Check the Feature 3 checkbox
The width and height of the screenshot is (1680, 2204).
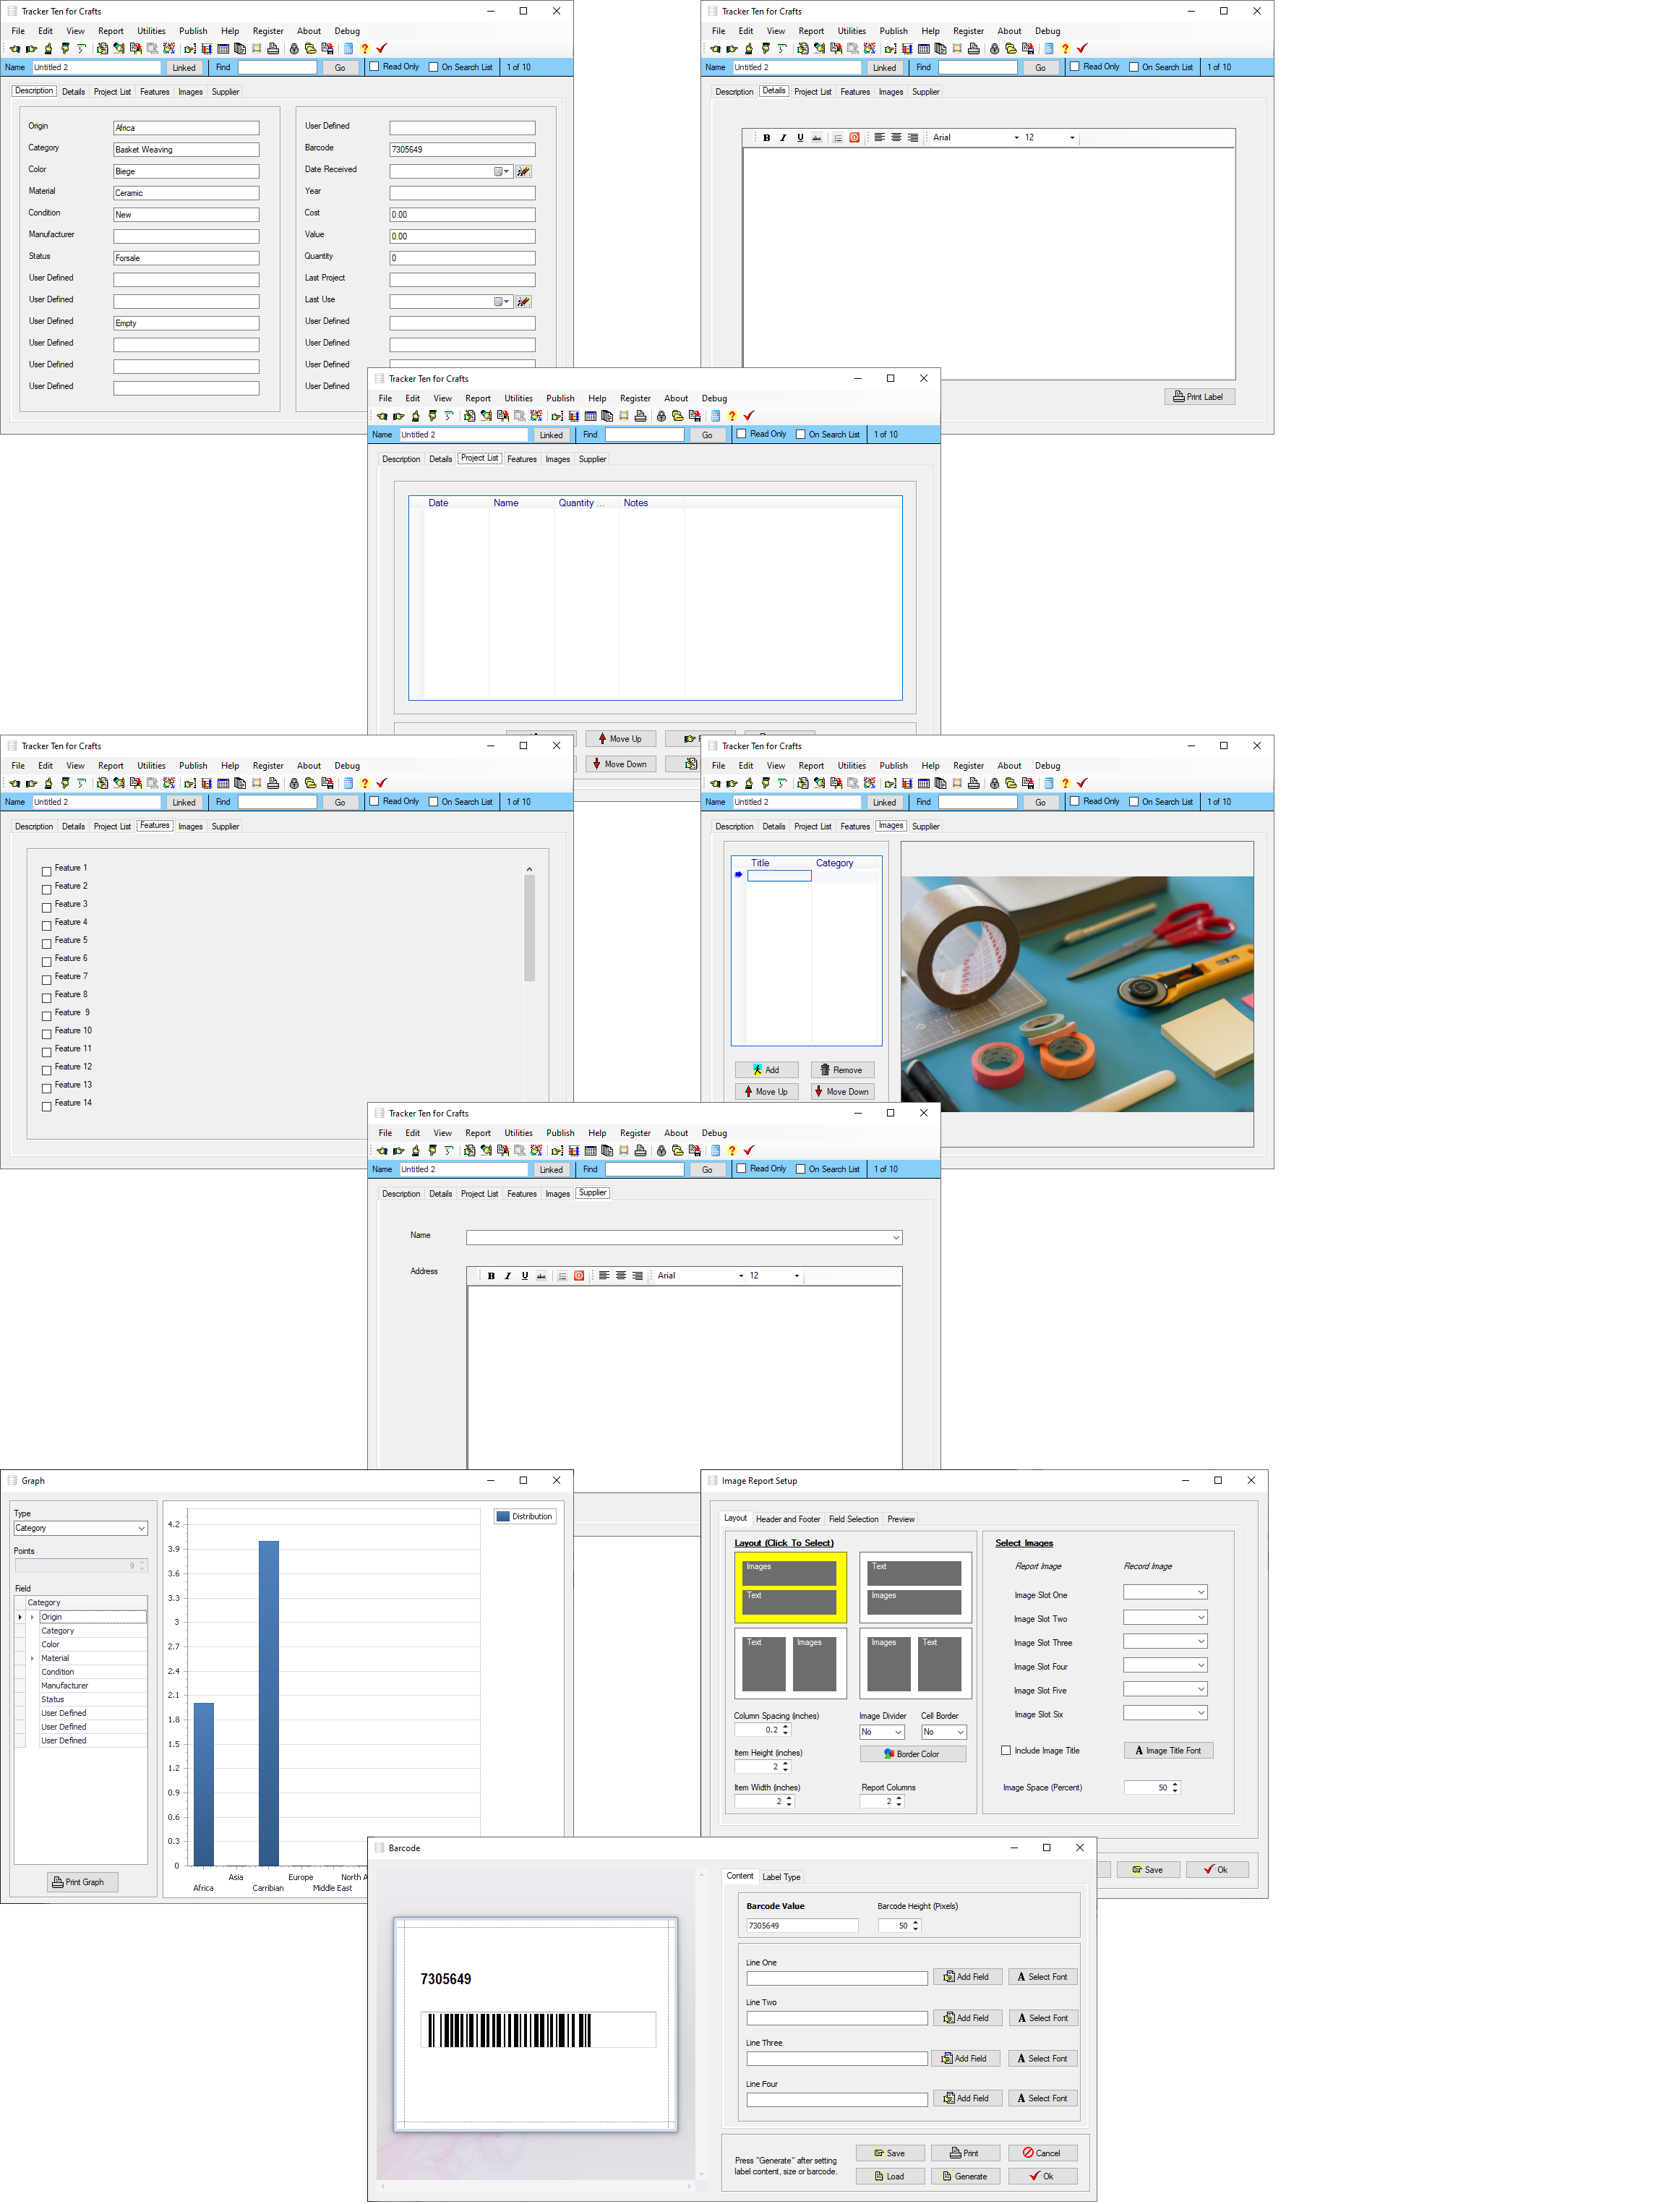click(46, 907)
